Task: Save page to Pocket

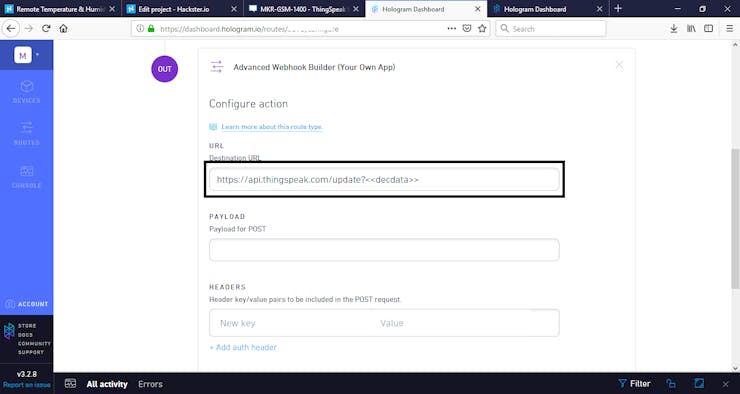Action: click(467, 29)
